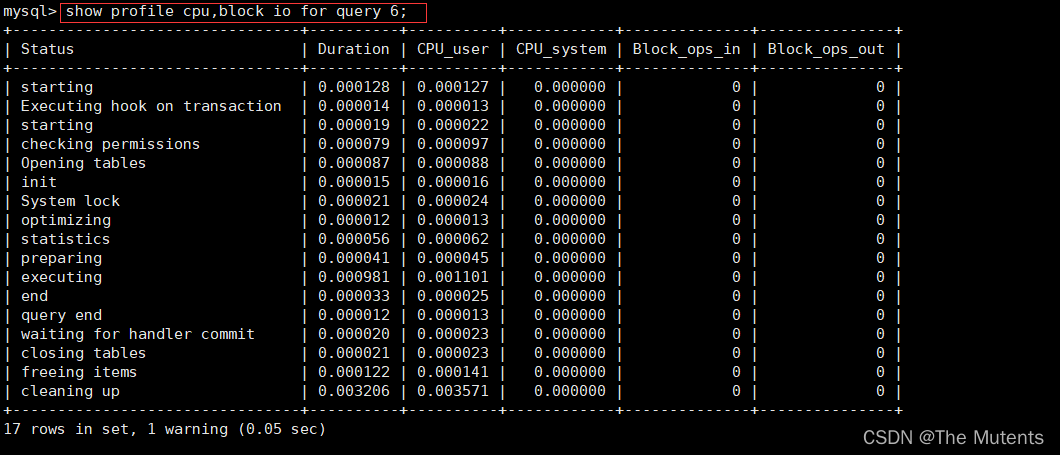Screen dimensions: 1060x455
Task: Click the CPU_system column header
Action: click(x=561, y=49)
